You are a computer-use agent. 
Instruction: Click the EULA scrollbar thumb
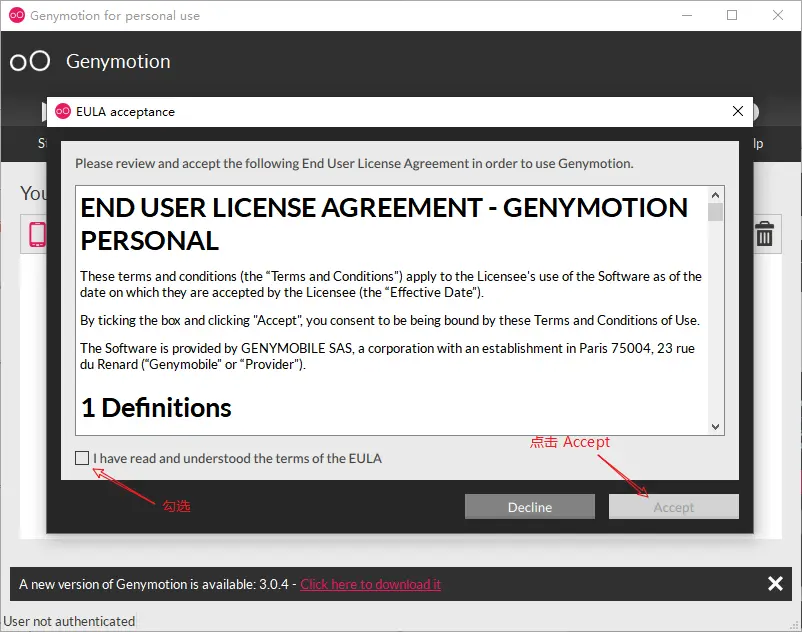(715, 212)
